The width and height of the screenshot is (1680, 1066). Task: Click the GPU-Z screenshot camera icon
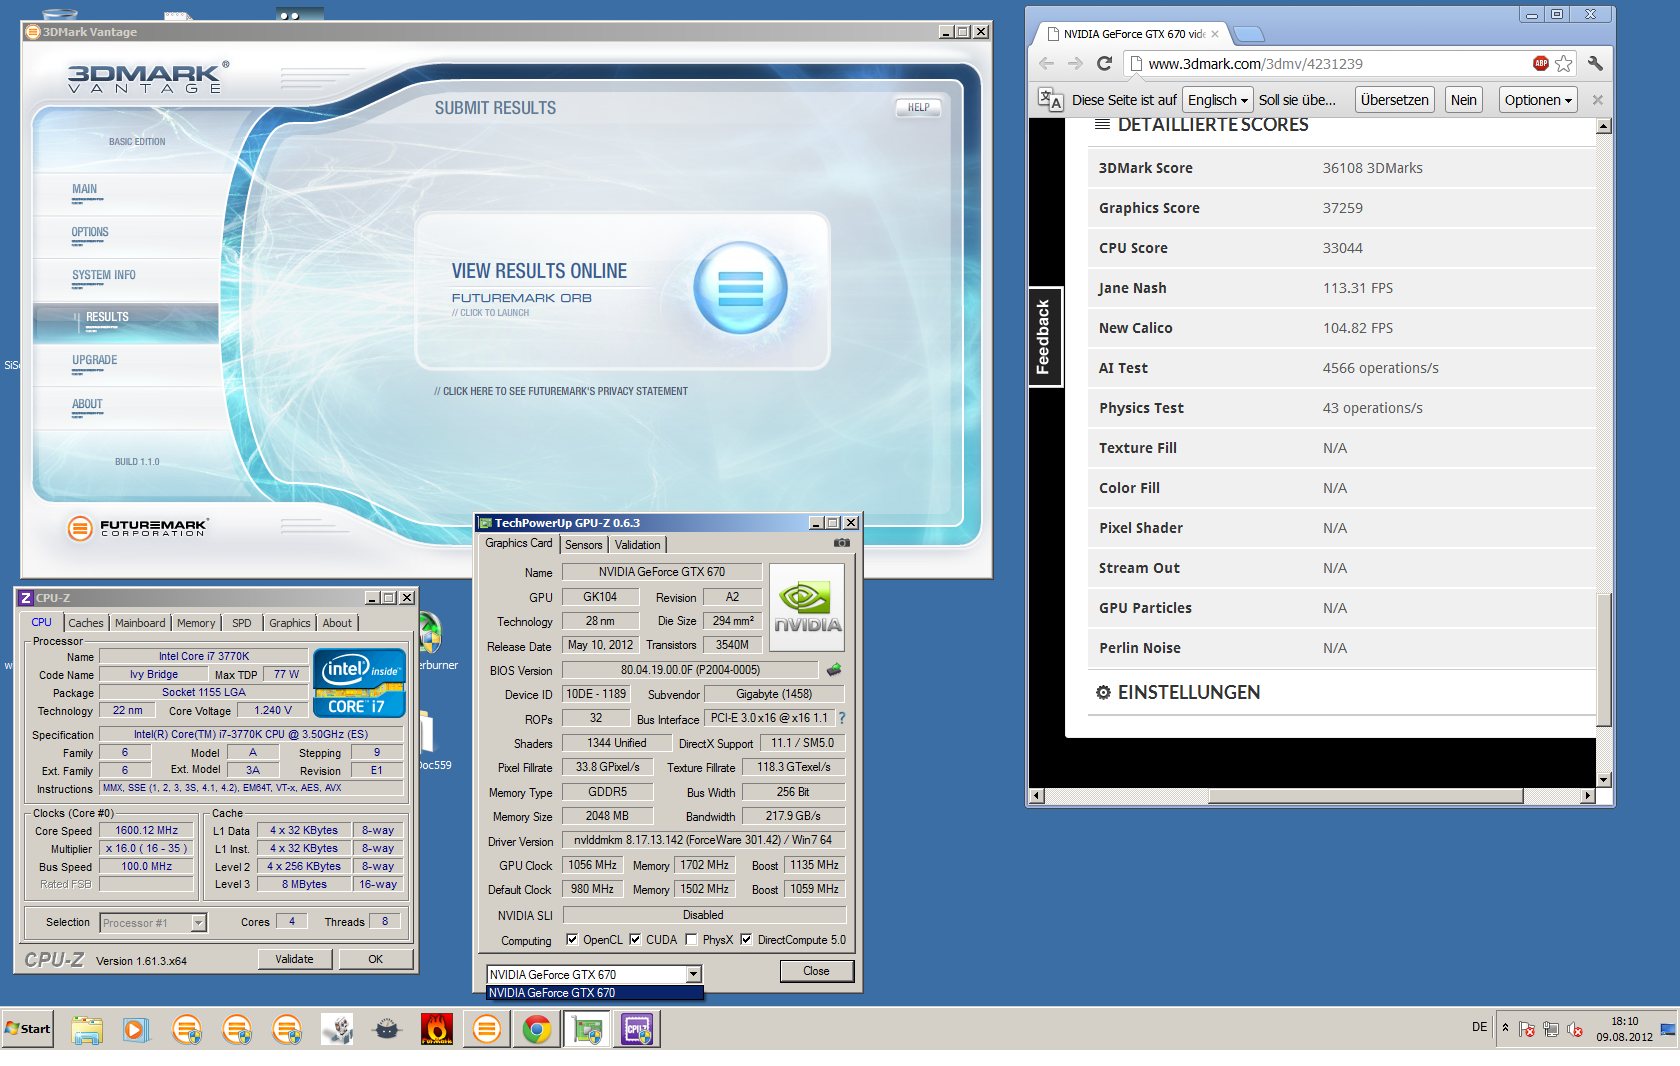(842, 543)
